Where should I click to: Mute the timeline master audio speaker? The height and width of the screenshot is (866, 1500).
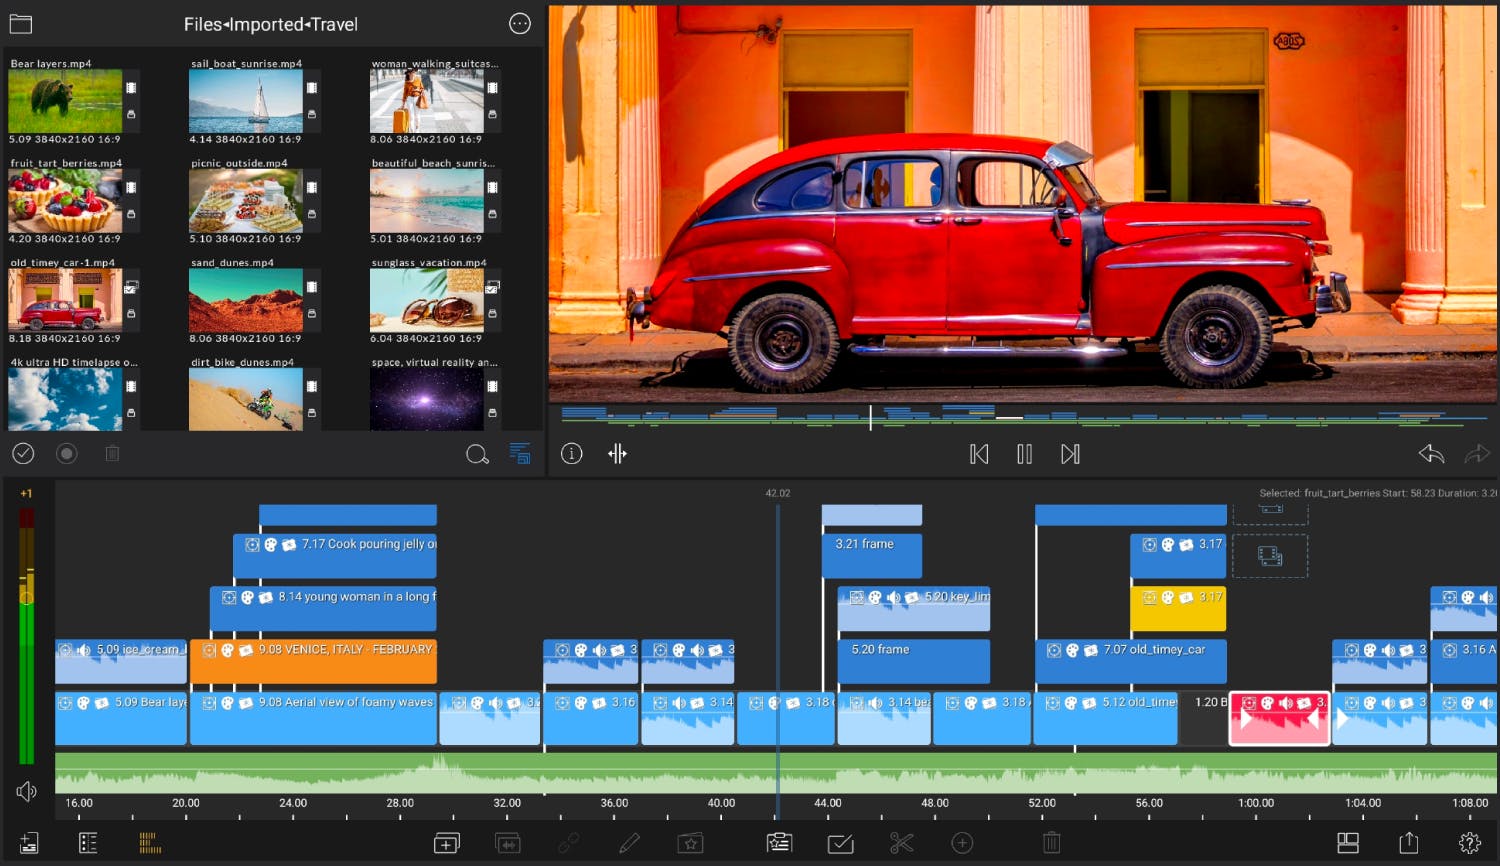point(27,792)
